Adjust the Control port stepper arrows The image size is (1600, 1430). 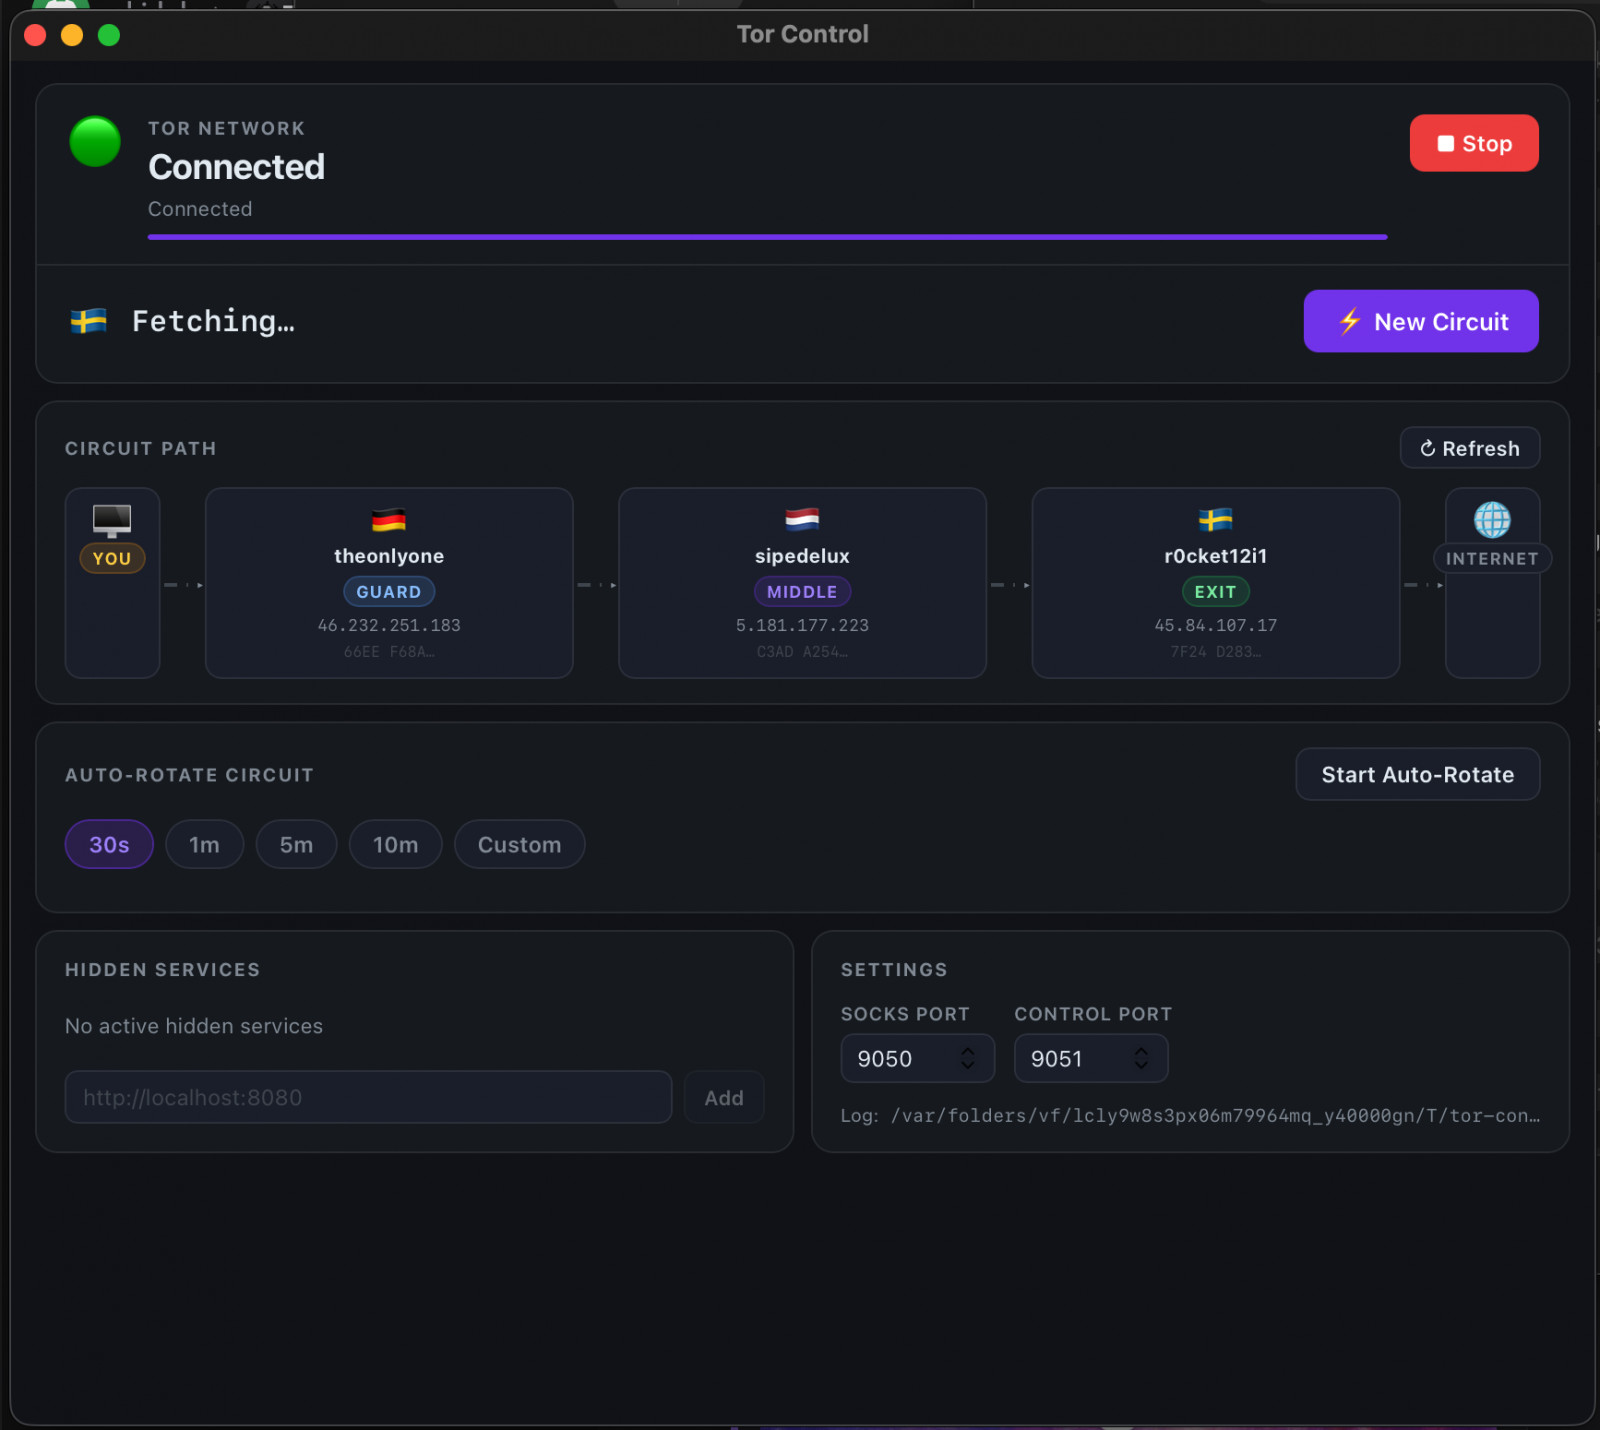pos(1141,1058)
